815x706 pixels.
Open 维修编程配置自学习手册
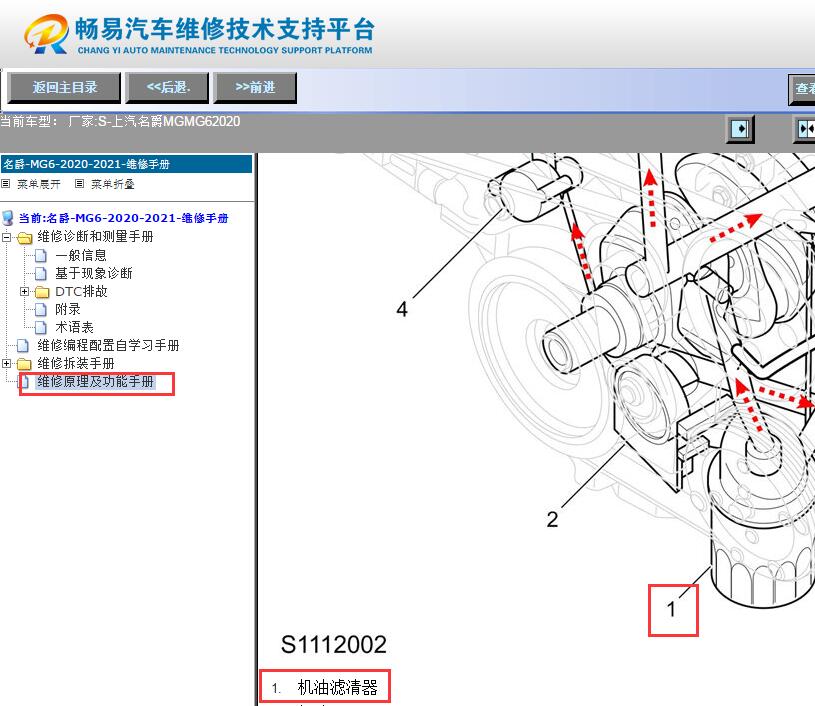tap(108, 345)
